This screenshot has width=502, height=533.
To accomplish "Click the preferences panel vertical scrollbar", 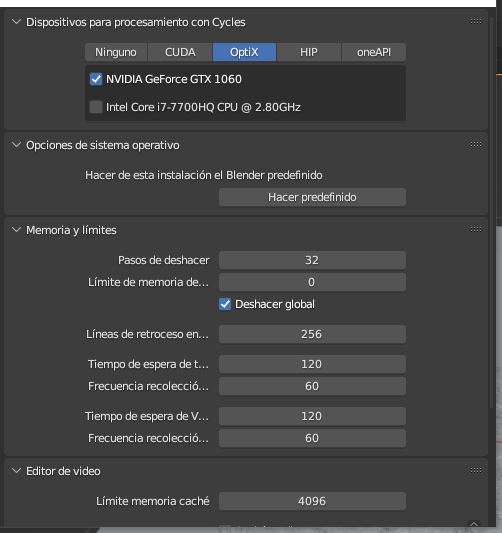I will coord(492,211).
